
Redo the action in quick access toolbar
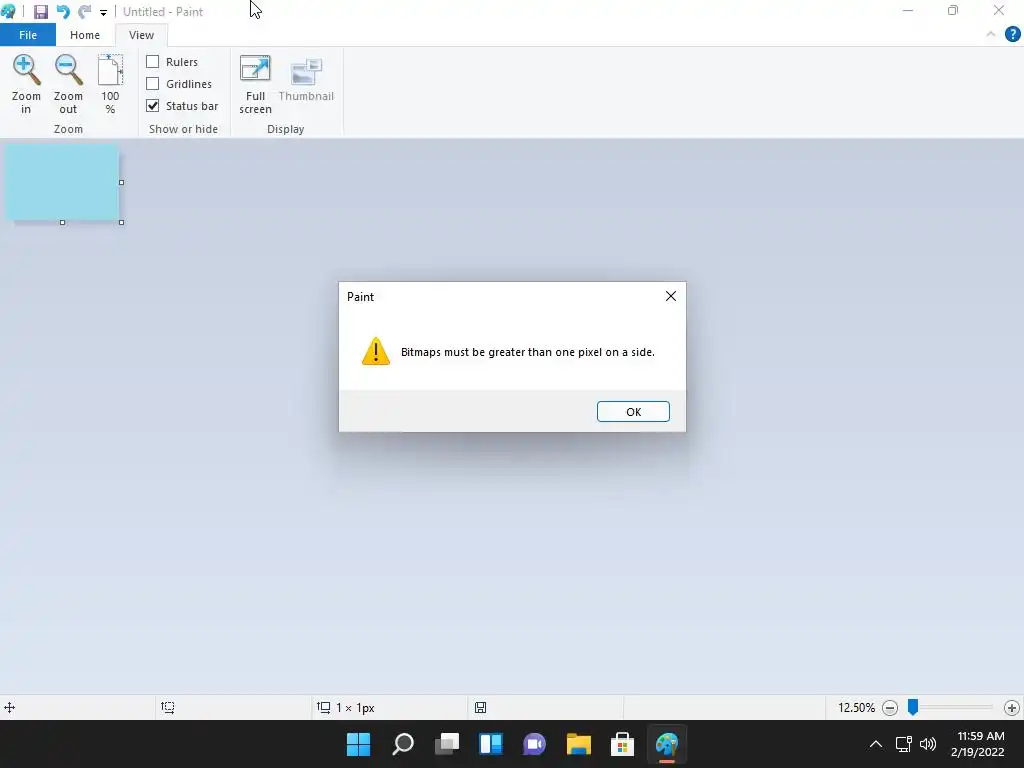click(x=84, y=12)
